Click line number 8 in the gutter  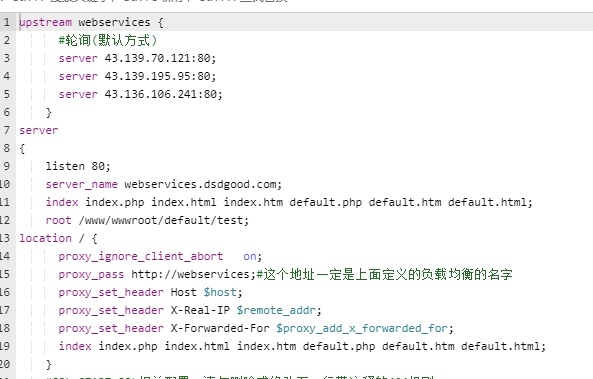7,148
